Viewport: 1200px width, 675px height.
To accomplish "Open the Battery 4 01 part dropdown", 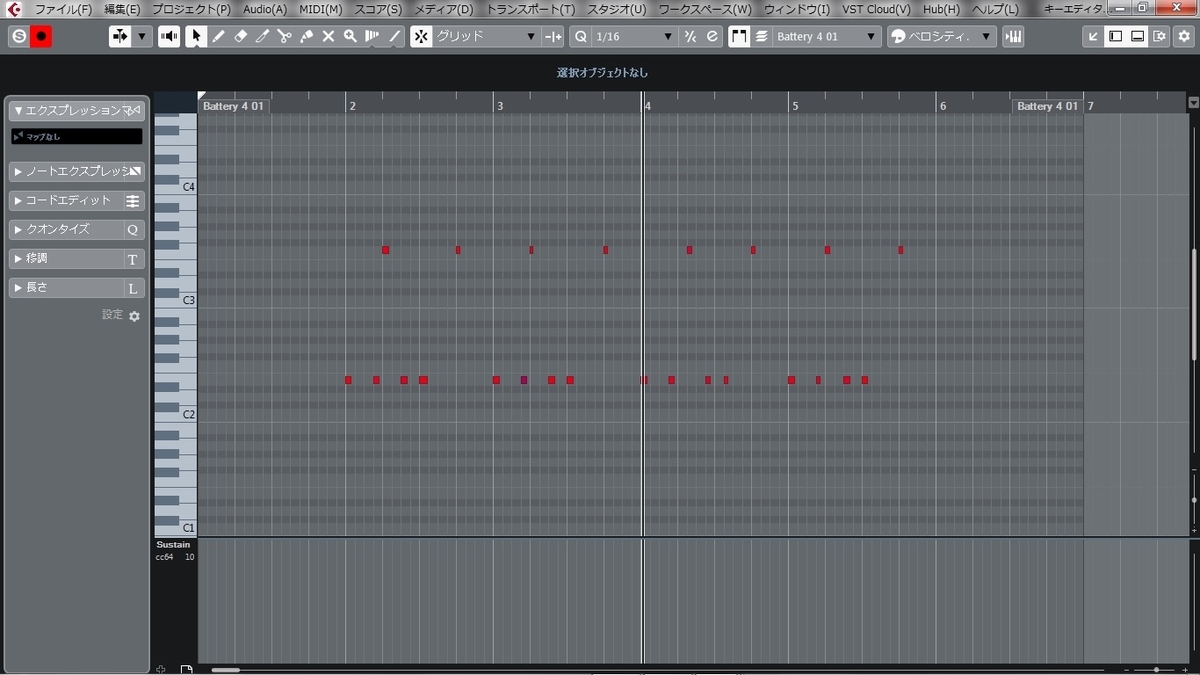I will point(827,36).
